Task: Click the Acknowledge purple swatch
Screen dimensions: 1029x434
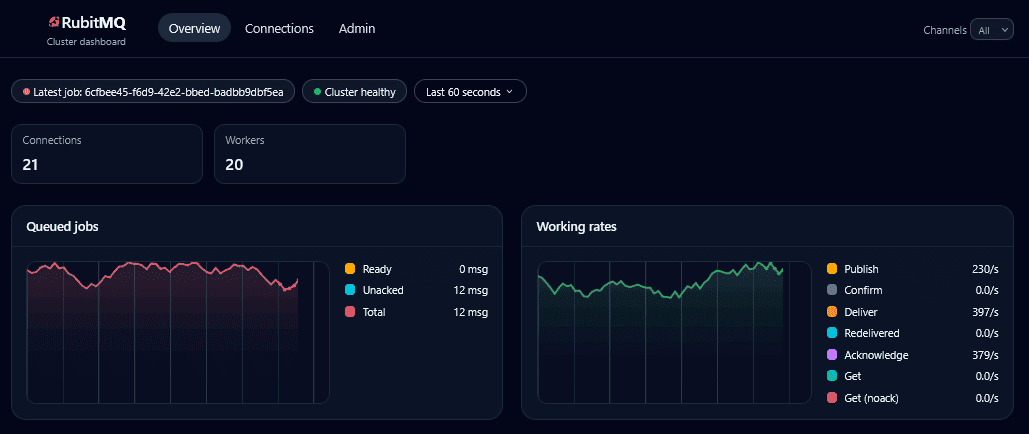Action: (x=832, y=355)
